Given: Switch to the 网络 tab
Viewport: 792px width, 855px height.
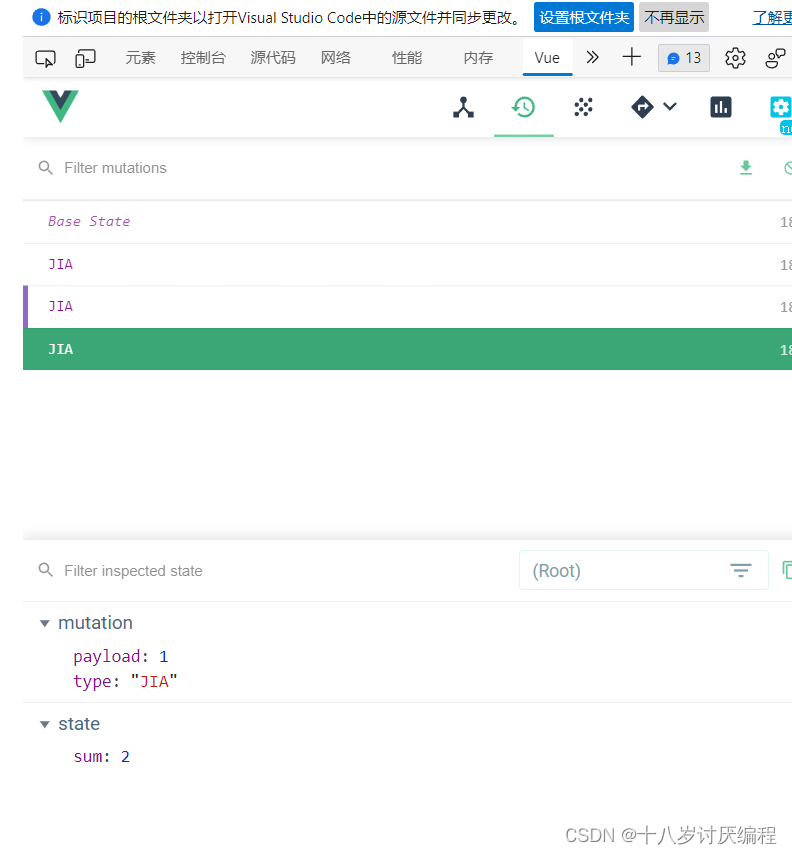Looking at the screenshot, I should tap(336, 58).
